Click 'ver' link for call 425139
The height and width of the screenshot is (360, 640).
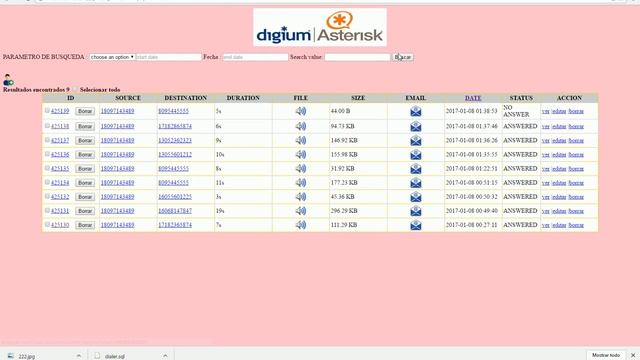pos(545,111)
